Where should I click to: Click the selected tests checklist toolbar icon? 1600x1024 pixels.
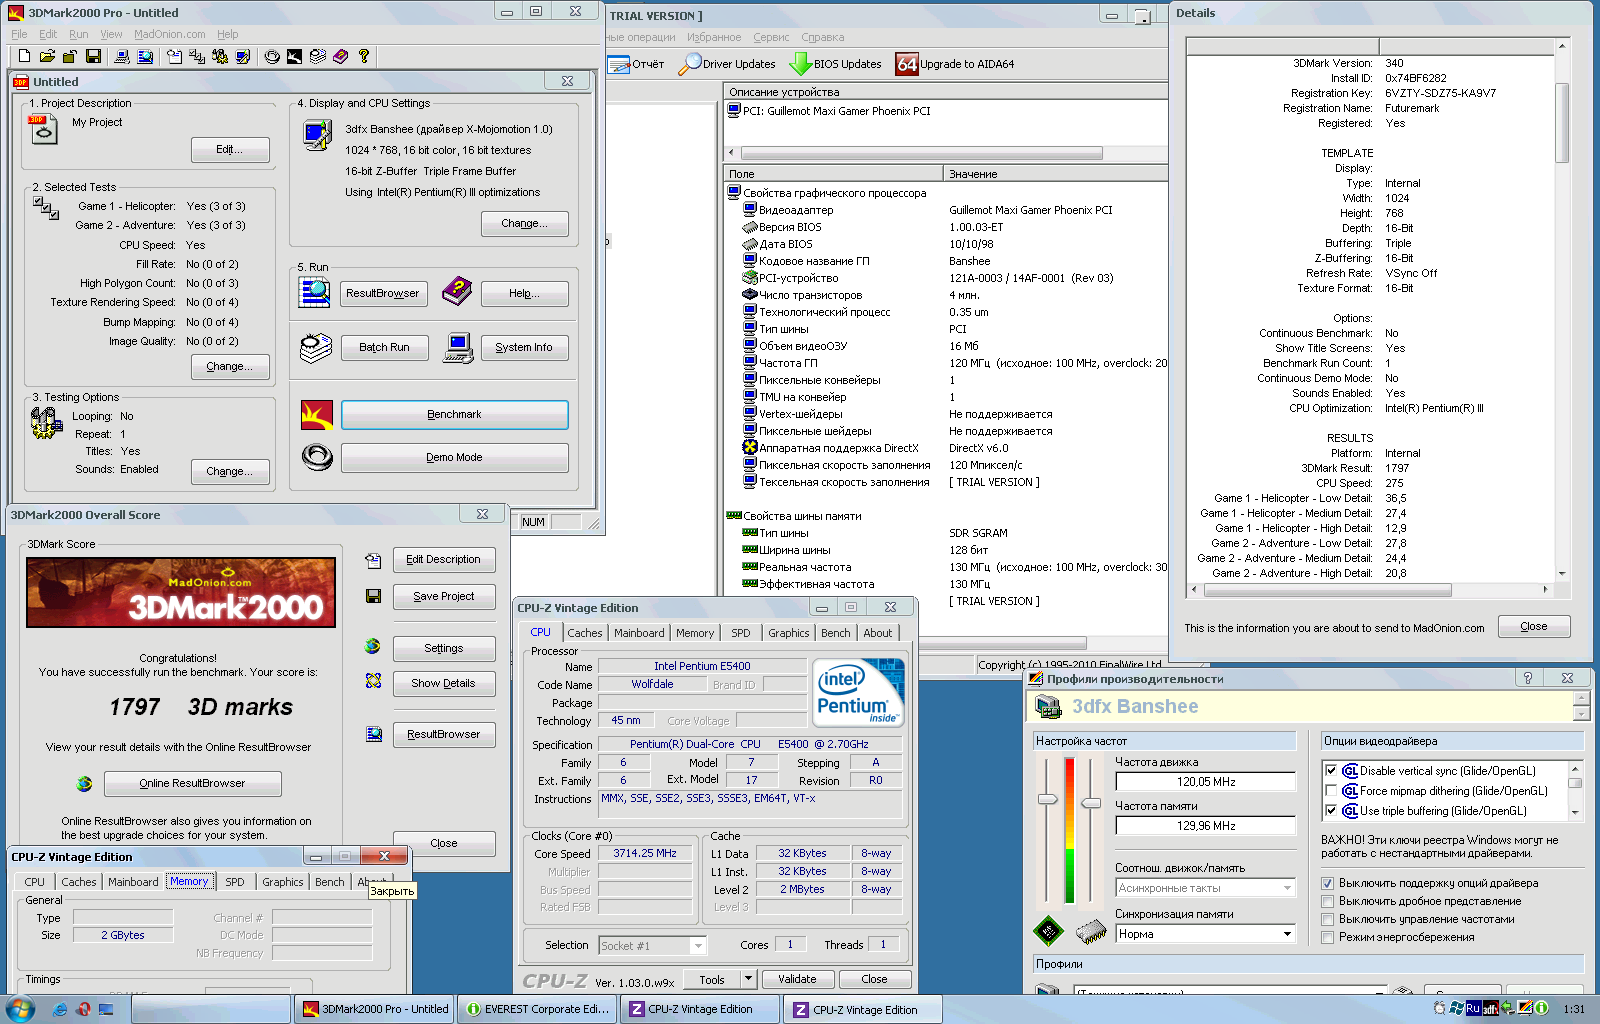197,57
